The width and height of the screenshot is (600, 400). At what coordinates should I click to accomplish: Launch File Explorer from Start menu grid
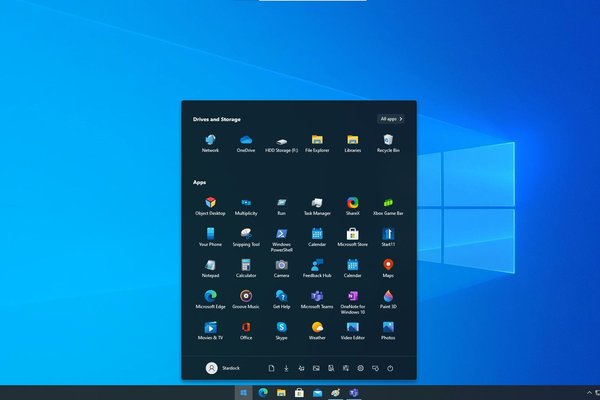(317, 144)
